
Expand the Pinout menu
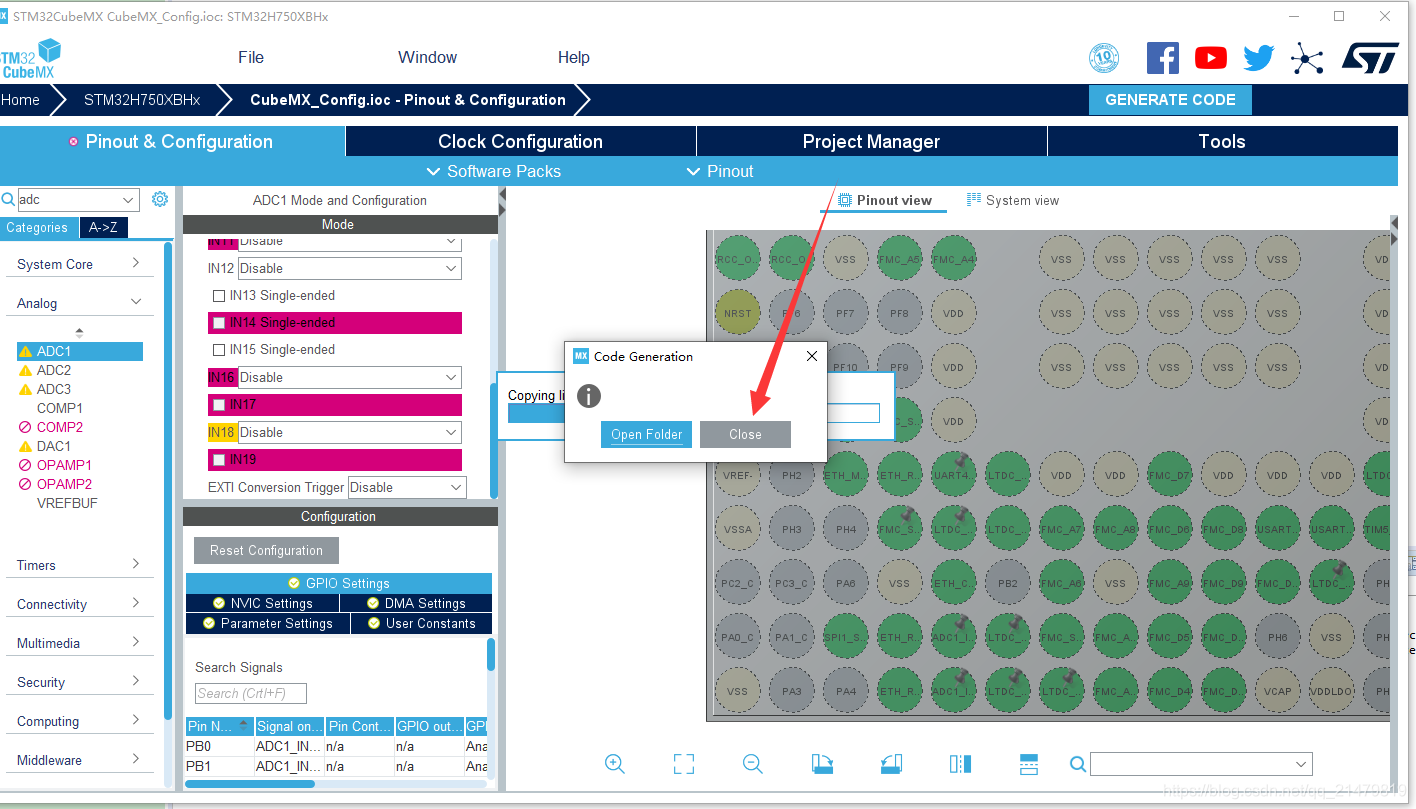click(x=720, y=171)
